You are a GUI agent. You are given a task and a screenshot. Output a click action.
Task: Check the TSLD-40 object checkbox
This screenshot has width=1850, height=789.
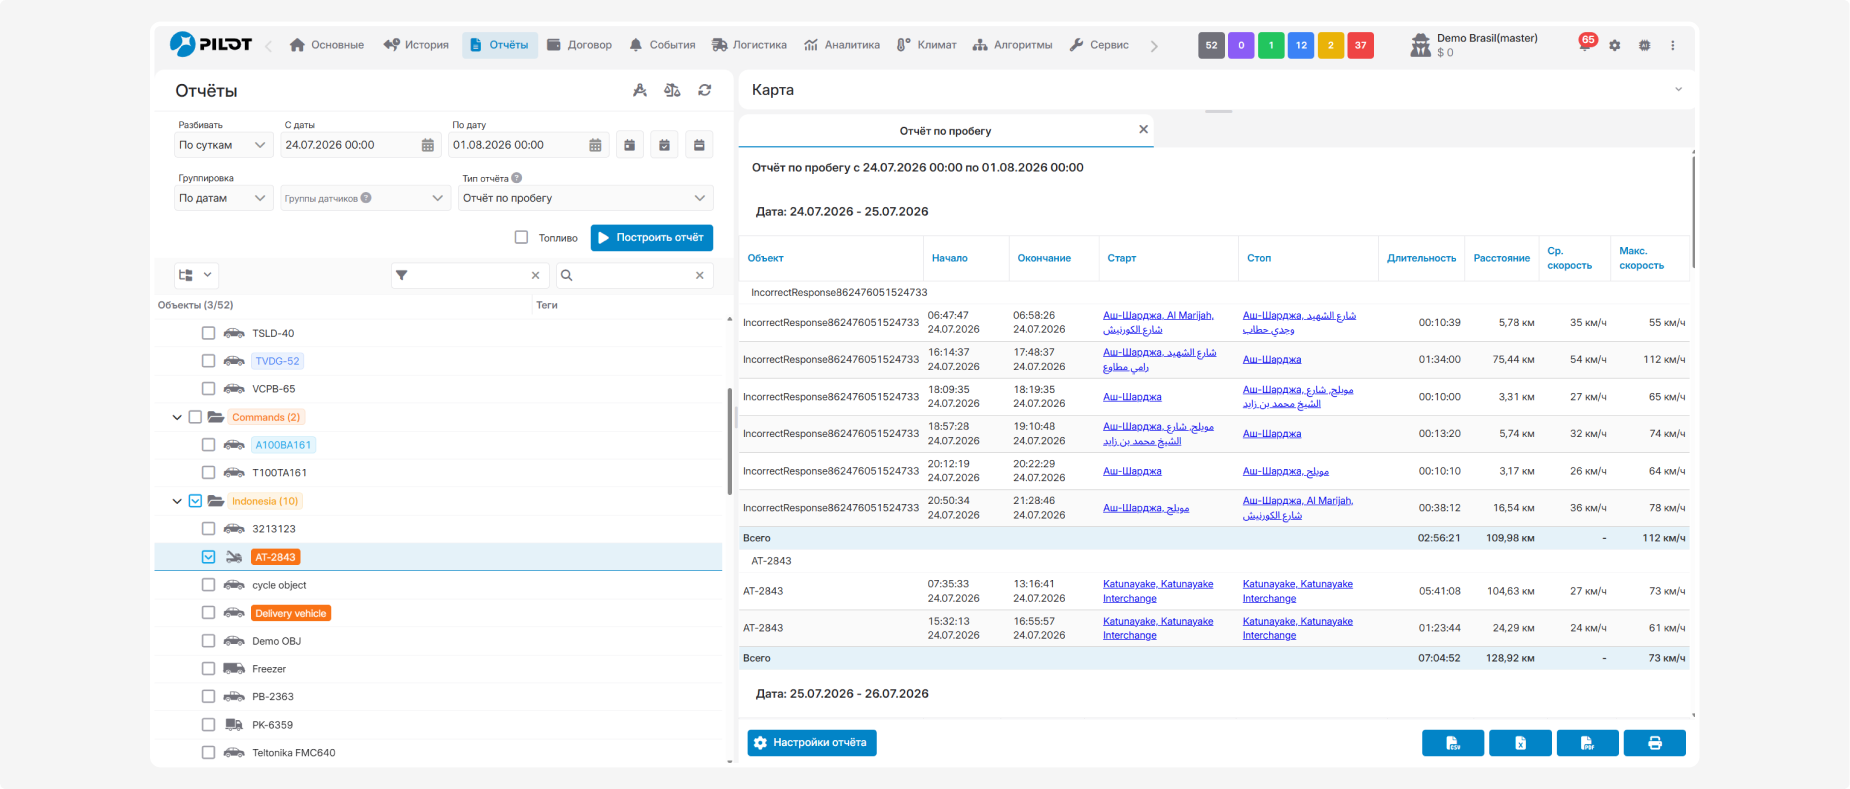click(x=208, y=333)
